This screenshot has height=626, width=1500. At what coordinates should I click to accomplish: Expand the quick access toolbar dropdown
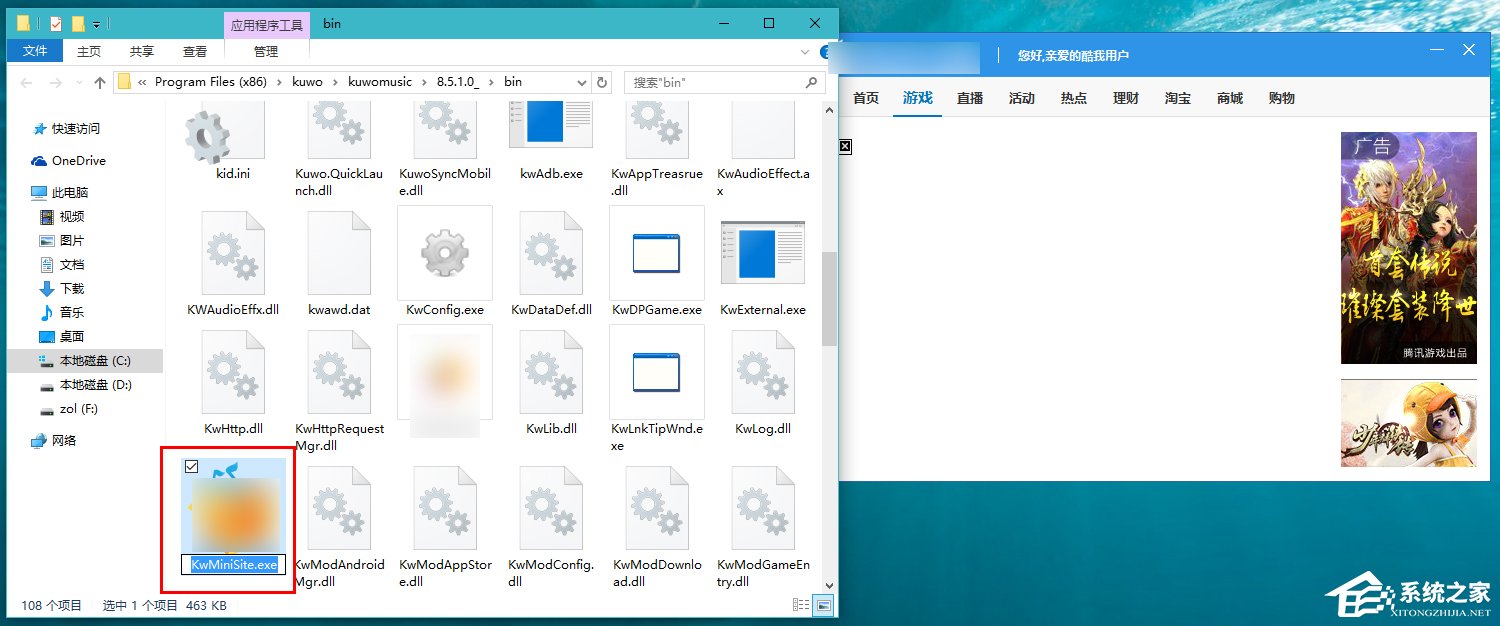pos(96,22)
